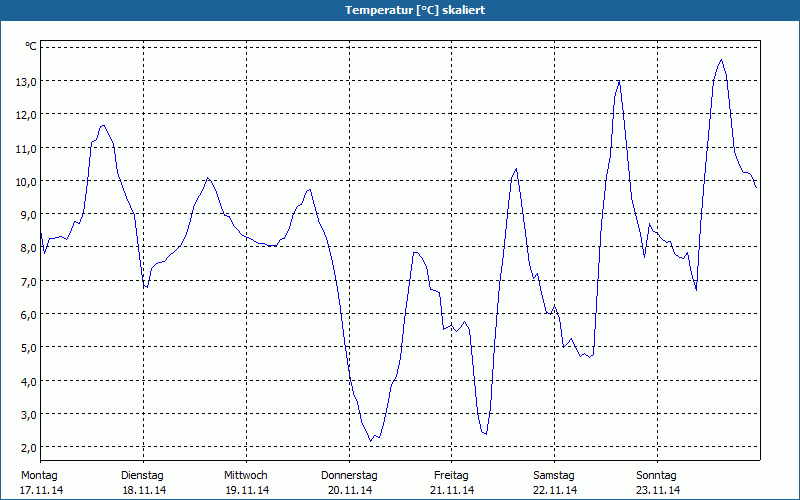Click the date 23.11.14
This screenshot has height=500, width=800.
658,490
